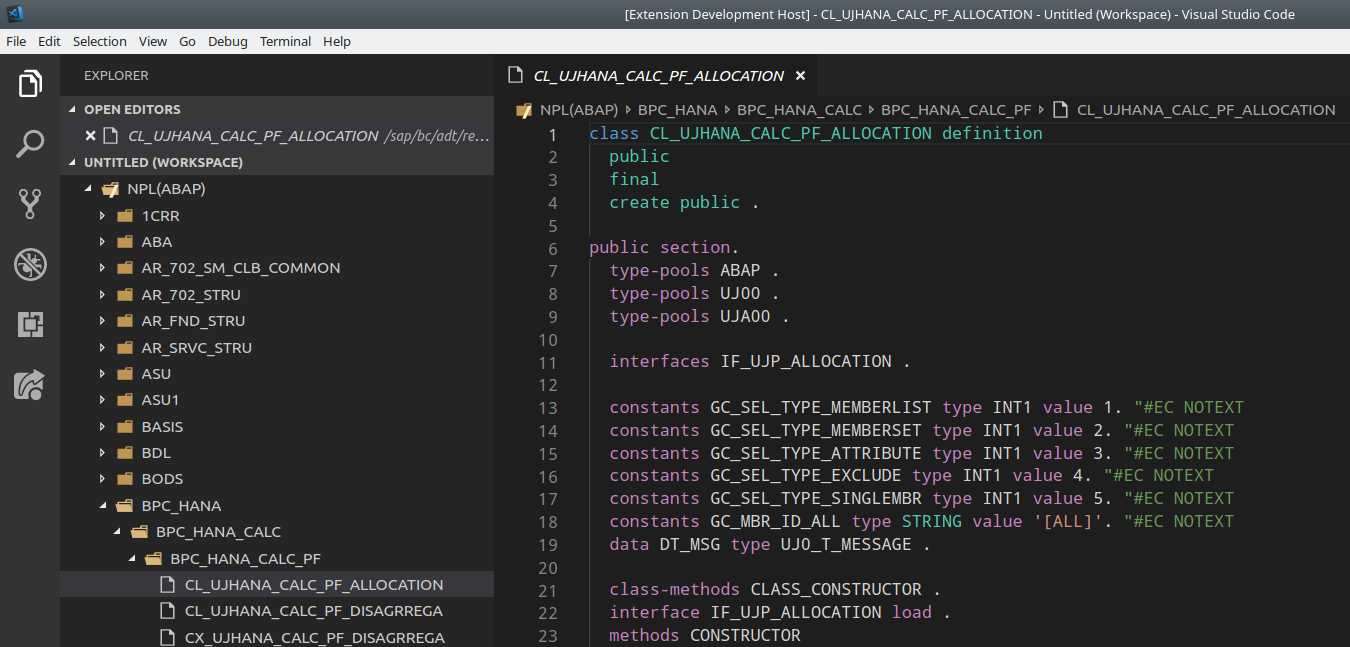Image resolution: width=1350 pixels, height=647 pixels.
Task: Click line number 11 in editor gutter
Action: [547, 362]
